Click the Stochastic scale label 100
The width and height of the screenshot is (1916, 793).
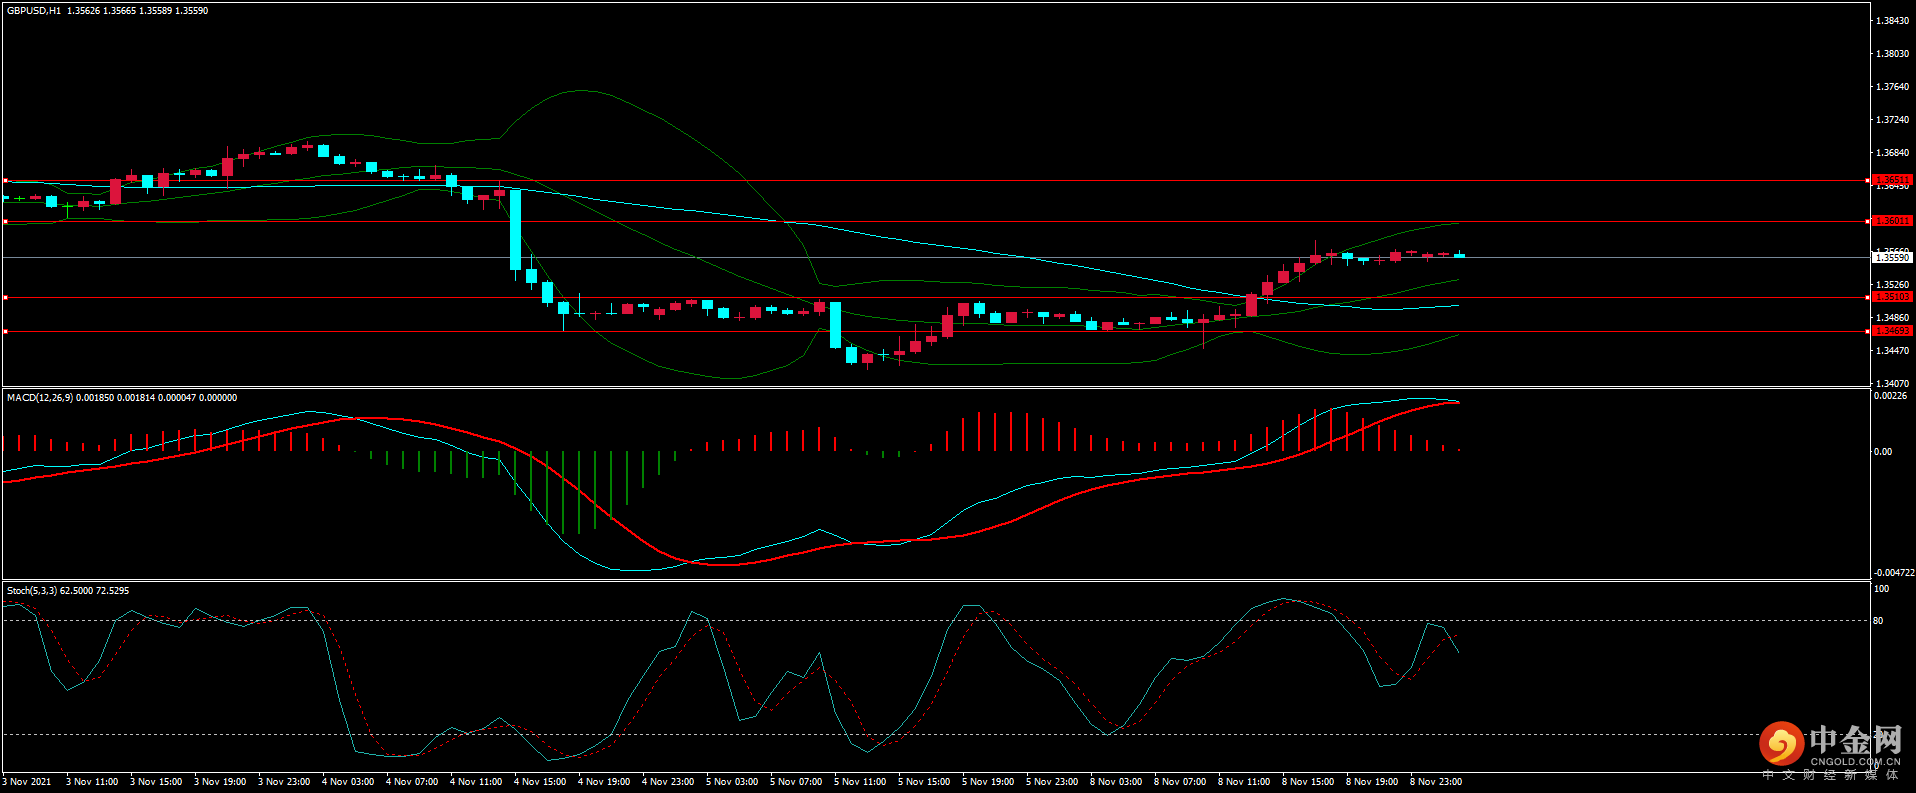tap(1881, 589)
